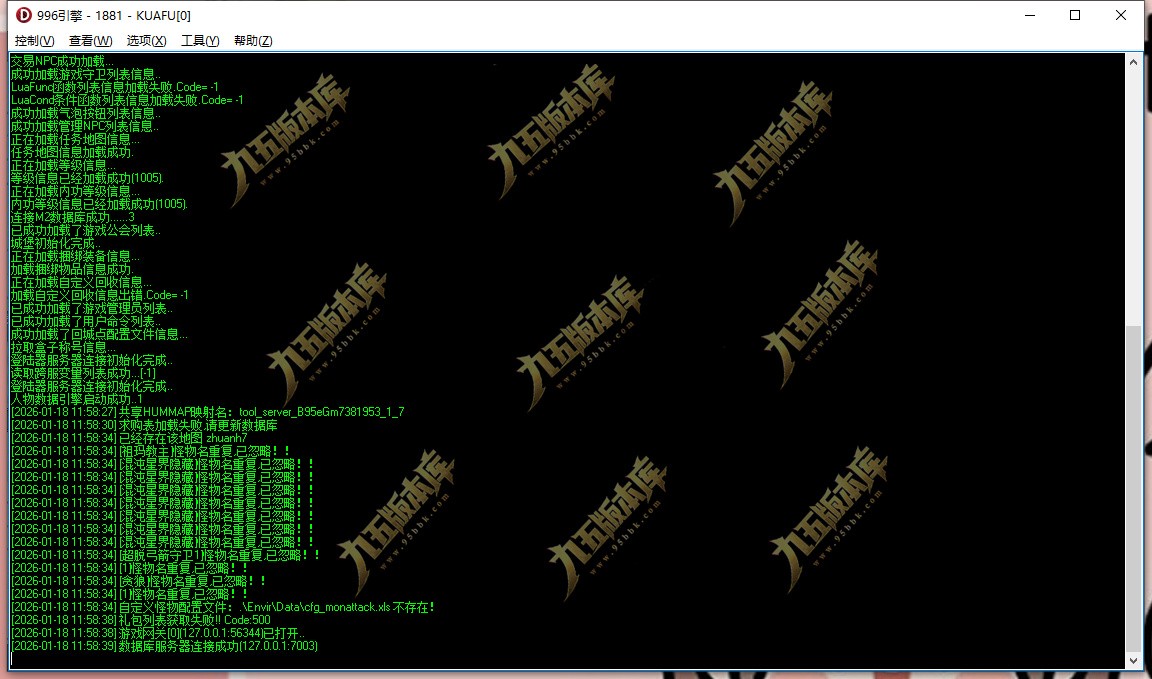Click the line 读取跨服变量列表成功
Viewport: 1152px width, 679px height.
click(x=83, y=373)
